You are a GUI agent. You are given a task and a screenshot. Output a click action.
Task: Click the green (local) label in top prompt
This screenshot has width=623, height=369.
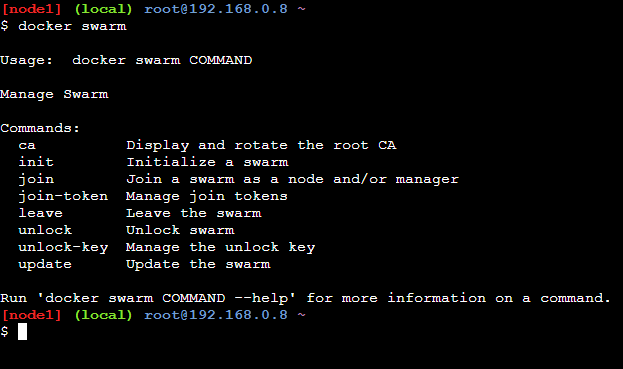pyautogui.click(x=103, y=9)
